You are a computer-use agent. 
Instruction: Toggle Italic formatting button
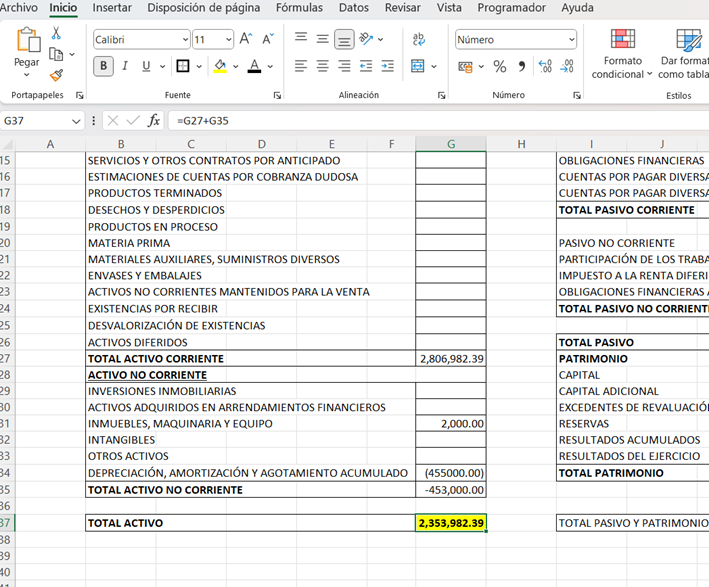click(x=125, y=66)
